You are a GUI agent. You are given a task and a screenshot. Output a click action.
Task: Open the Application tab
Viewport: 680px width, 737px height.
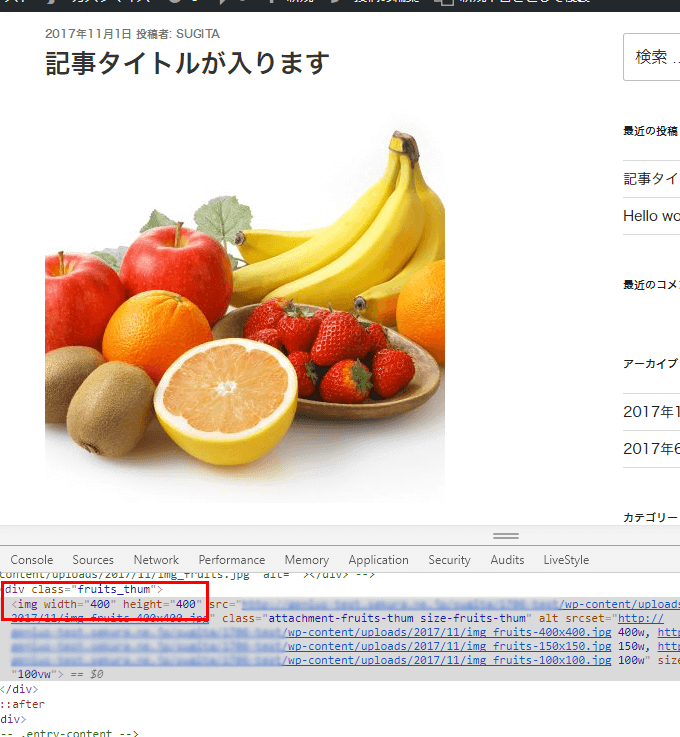click(x=378, y=560)
